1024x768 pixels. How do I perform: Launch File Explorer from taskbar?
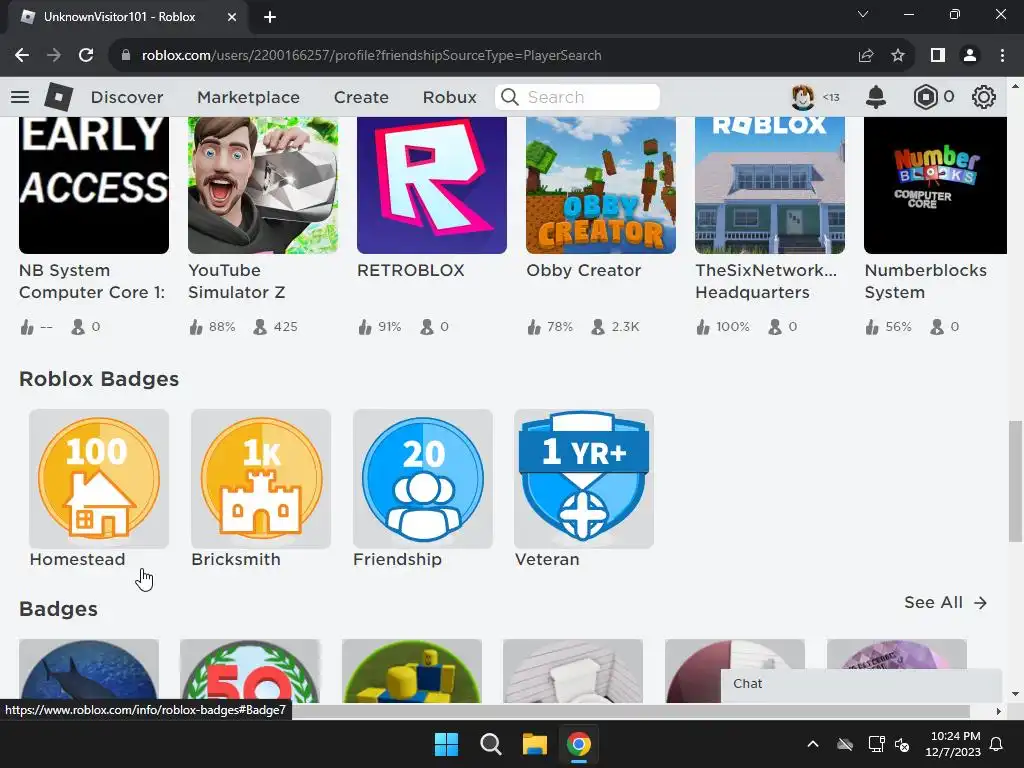pyautogui.click(x=534, y=744)
